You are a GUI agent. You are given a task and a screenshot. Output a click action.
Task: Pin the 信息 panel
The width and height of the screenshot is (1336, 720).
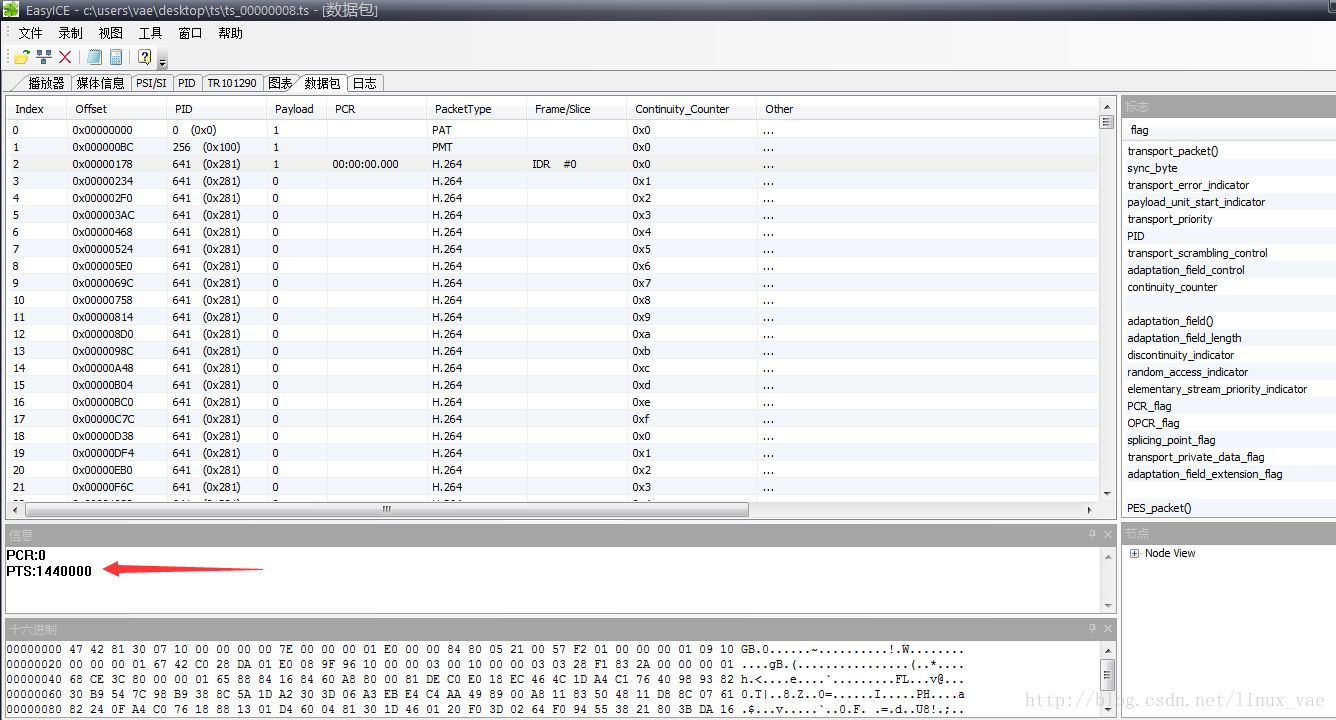pyautogui.click(x=1092, y=535)
